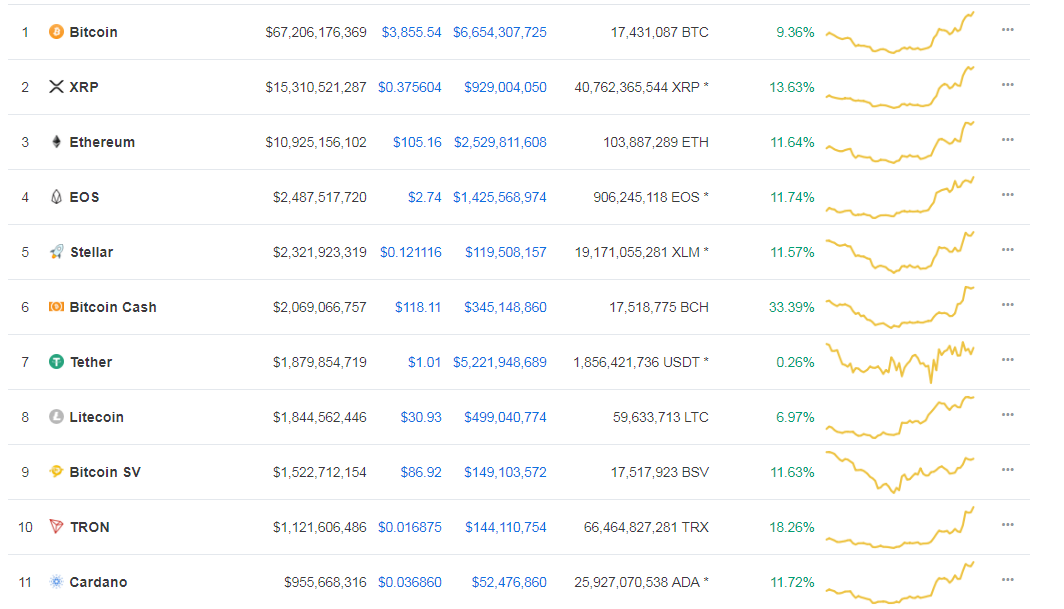The image size is (1064, 609).
Task: Click the Ethereum diamond icon
Action: 56,142
